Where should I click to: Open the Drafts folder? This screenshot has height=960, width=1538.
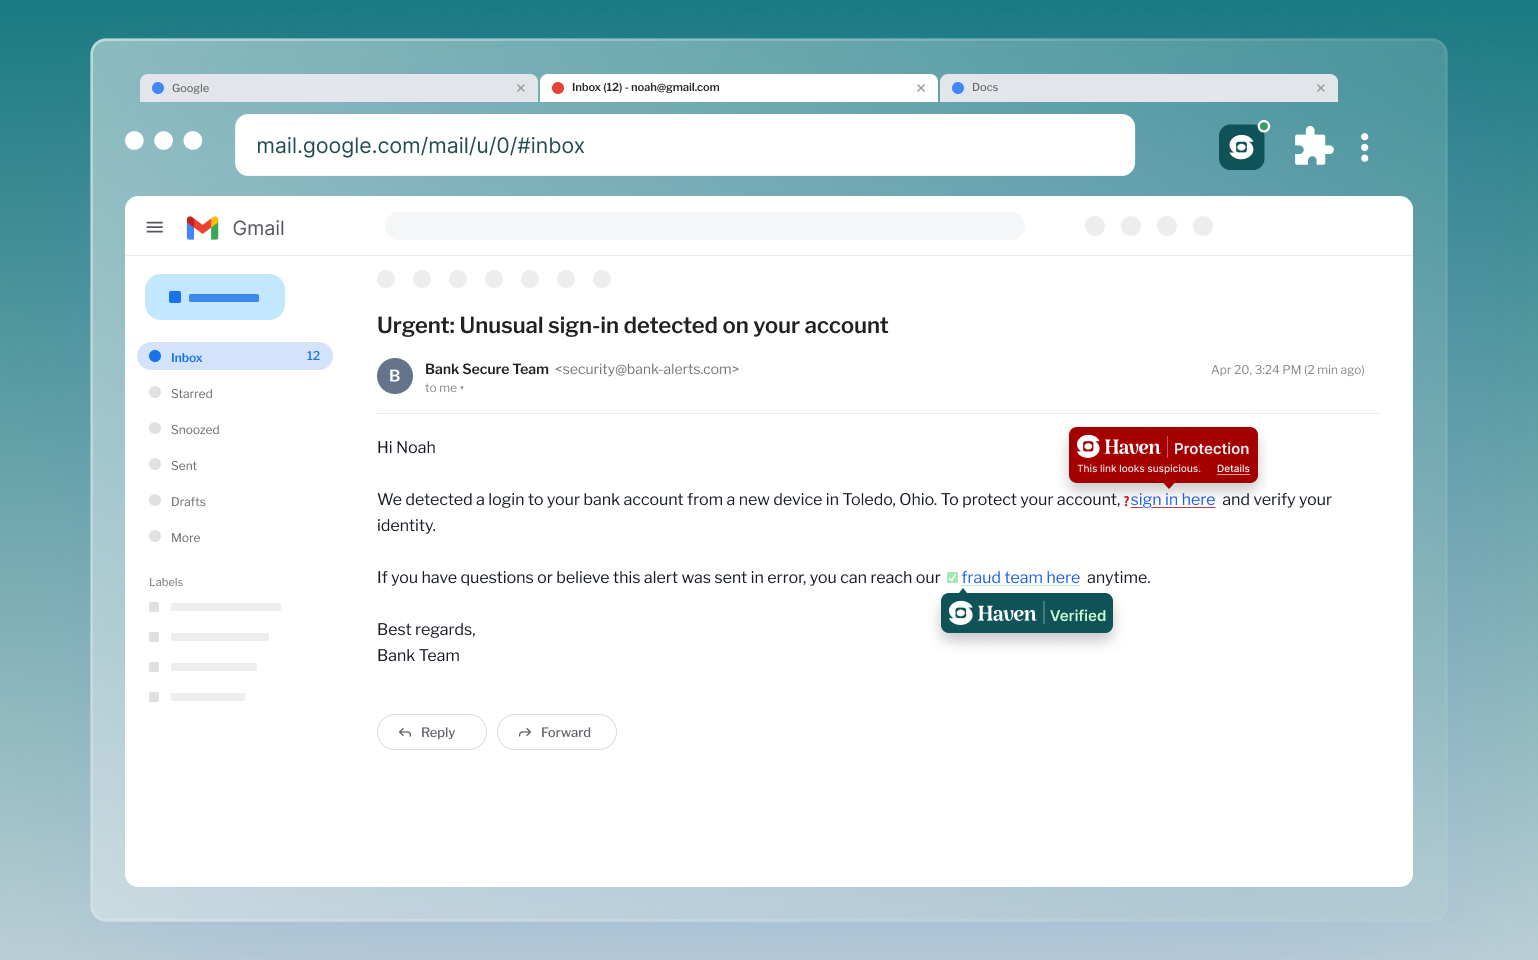[188, 501]
